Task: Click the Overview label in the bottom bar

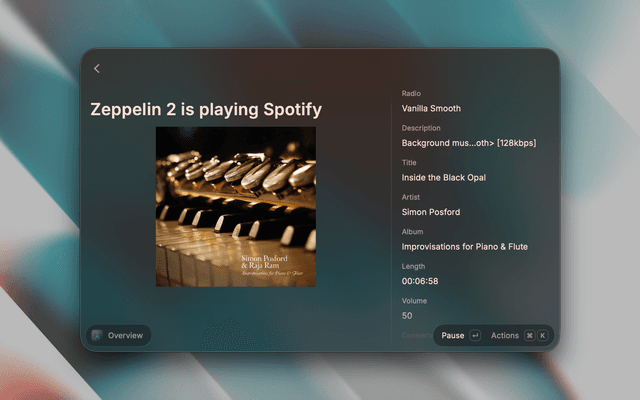Action: point(125,336)
